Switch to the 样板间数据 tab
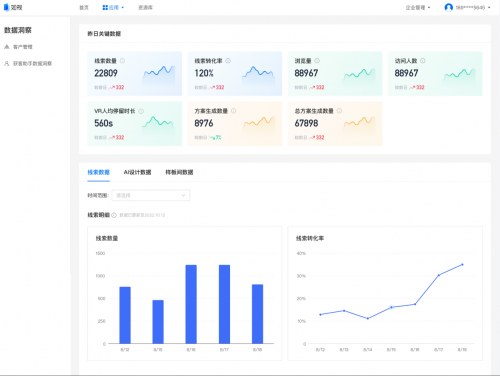 point(179,172)
